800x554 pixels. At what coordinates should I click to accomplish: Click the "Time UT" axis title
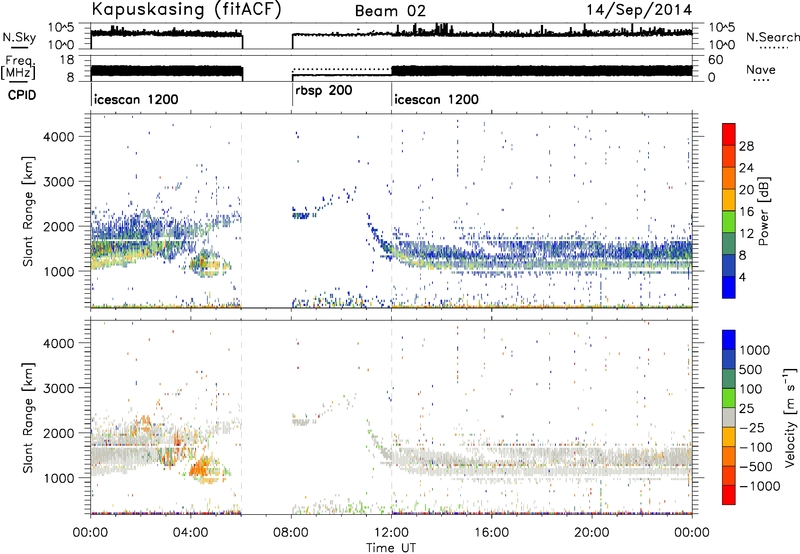tap(391, 548)
